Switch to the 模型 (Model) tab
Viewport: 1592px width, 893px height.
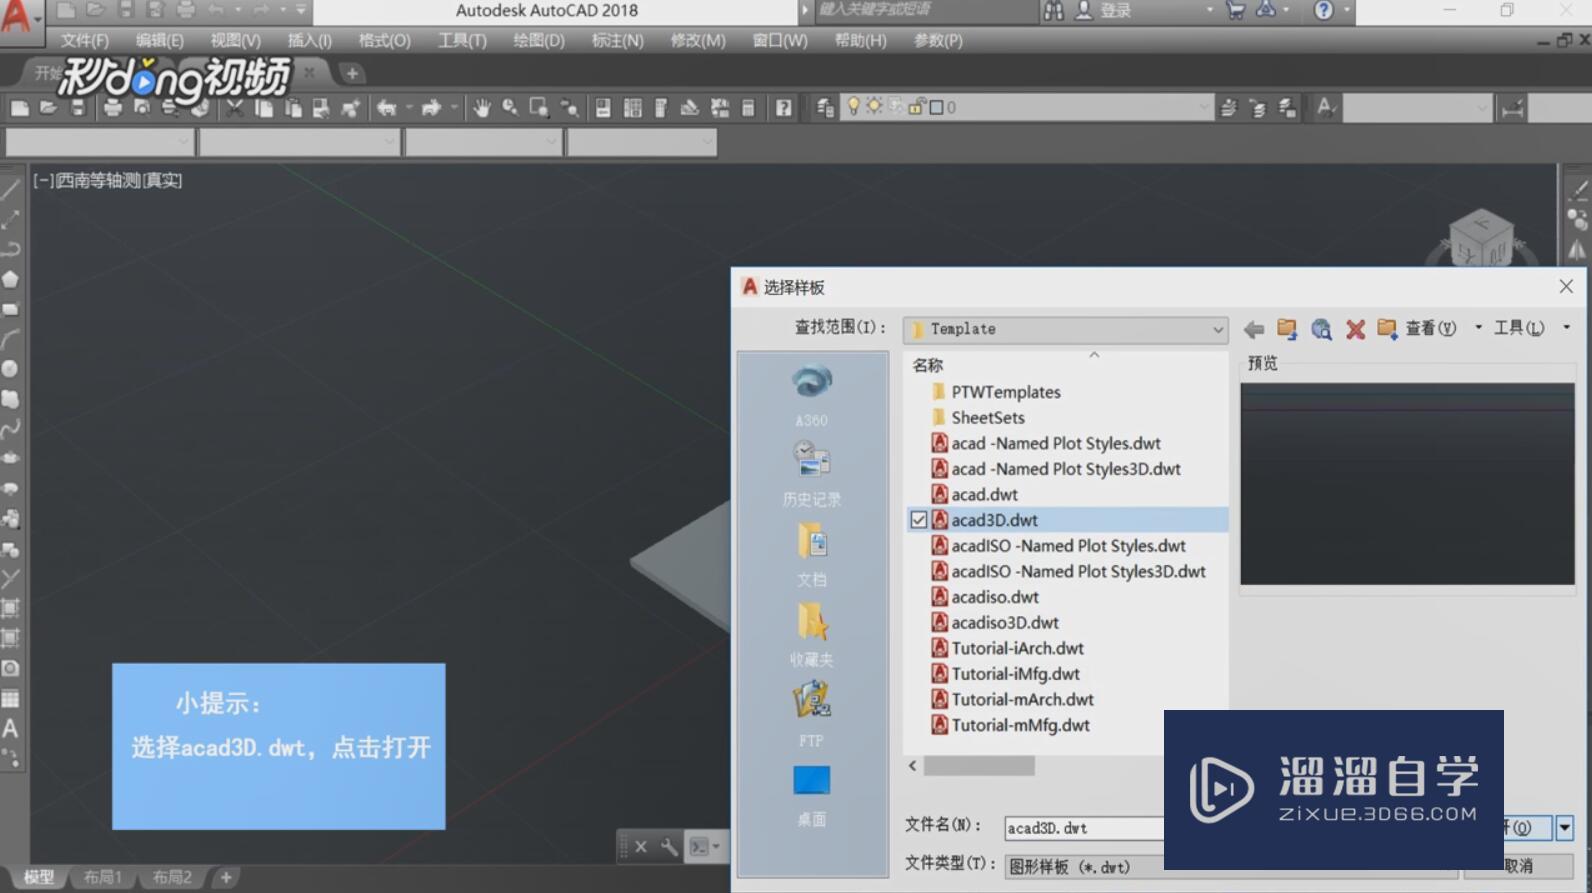[x=38, y=877]
